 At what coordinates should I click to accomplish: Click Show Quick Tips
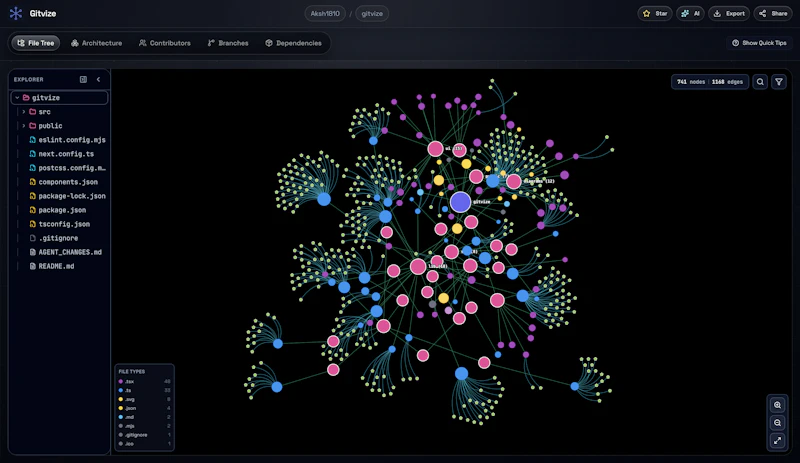759,43
